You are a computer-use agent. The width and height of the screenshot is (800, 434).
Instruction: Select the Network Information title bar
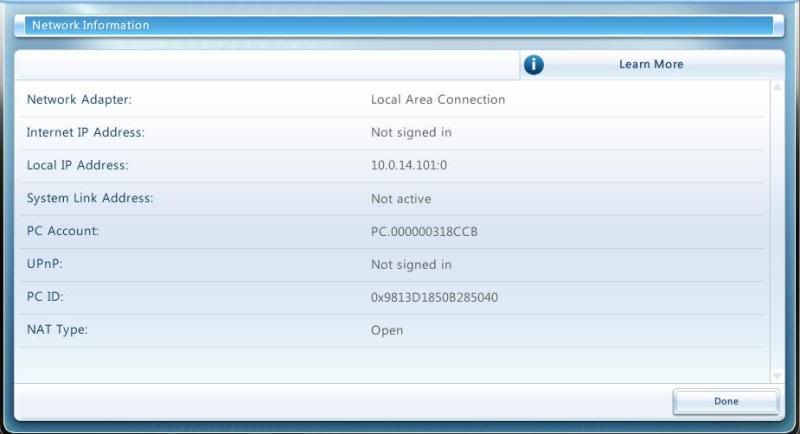399,25
